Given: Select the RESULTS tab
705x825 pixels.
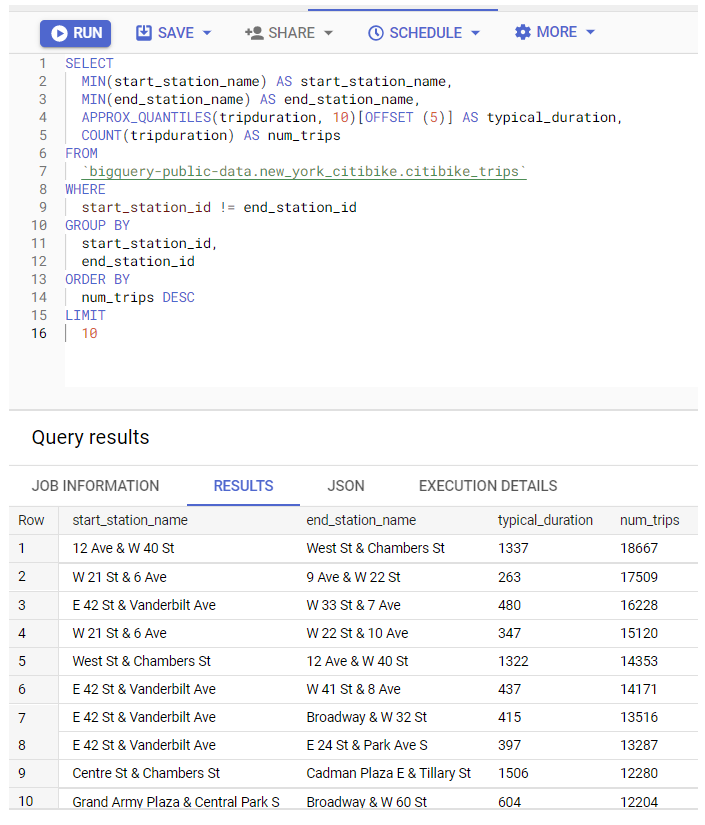Looking at the screenshot, I should click(244, 486).
